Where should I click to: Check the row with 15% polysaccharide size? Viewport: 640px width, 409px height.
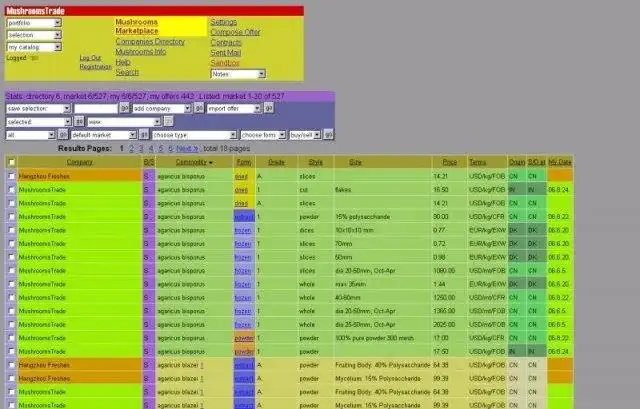tap(12, 217)
